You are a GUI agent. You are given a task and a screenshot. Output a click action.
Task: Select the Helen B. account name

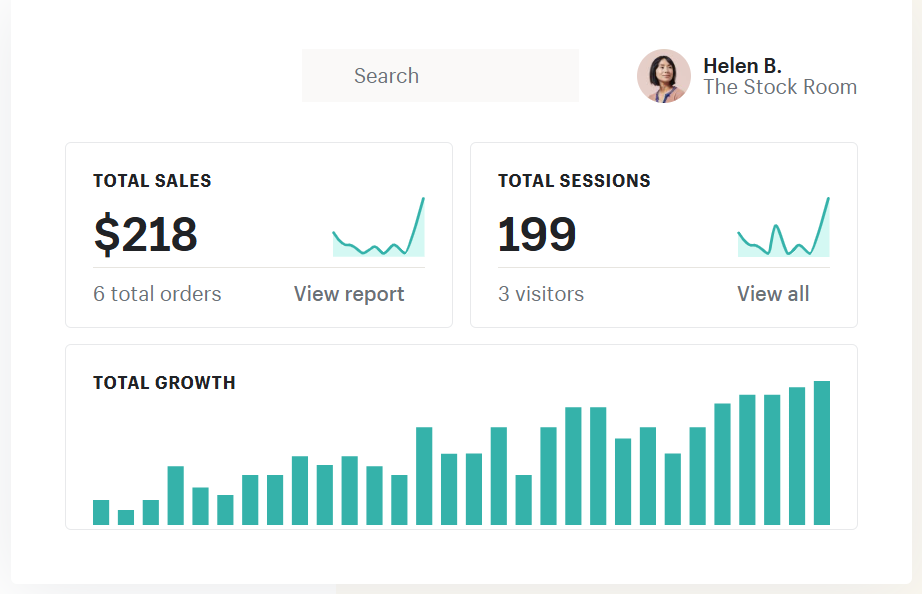742,66
